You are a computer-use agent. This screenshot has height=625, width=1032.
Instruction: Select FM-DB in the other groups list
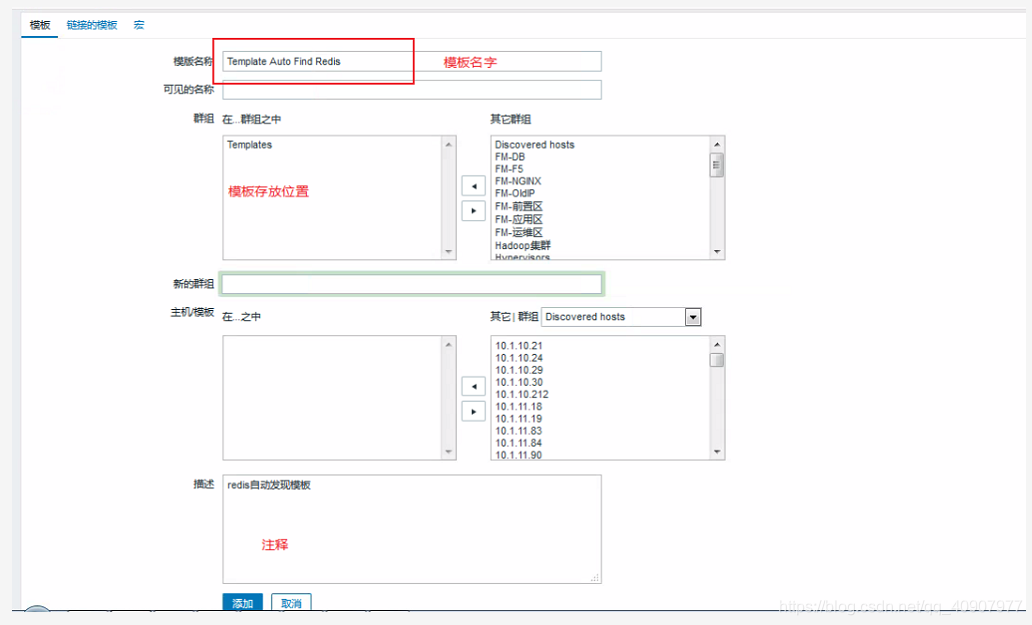510,157
